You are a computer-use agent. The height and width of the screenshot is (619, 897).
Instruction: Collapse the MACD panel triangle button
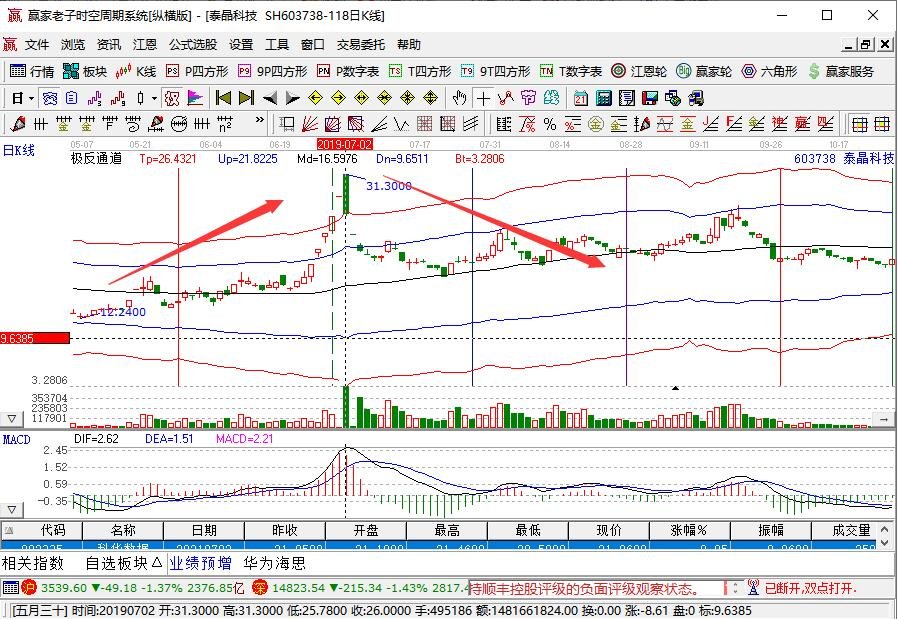pyautogui.click(x=11, y=509)
